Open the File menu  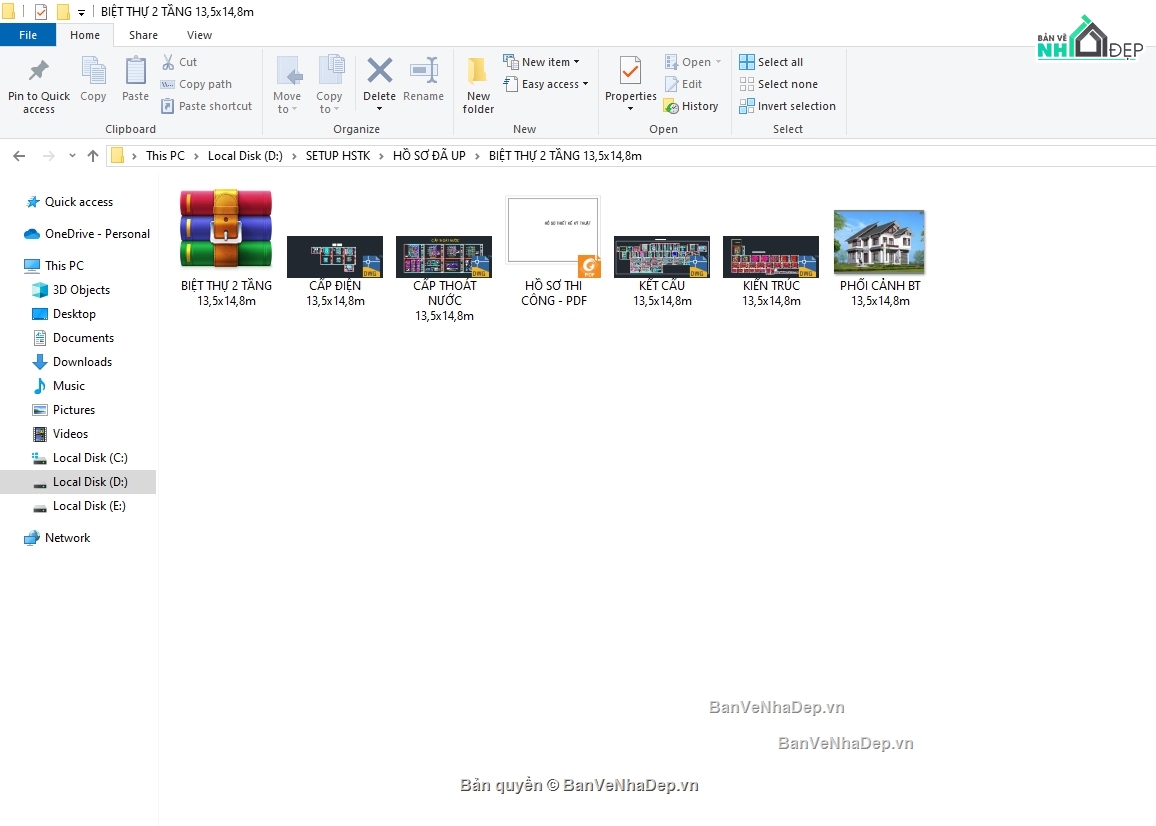coord(28,34)
